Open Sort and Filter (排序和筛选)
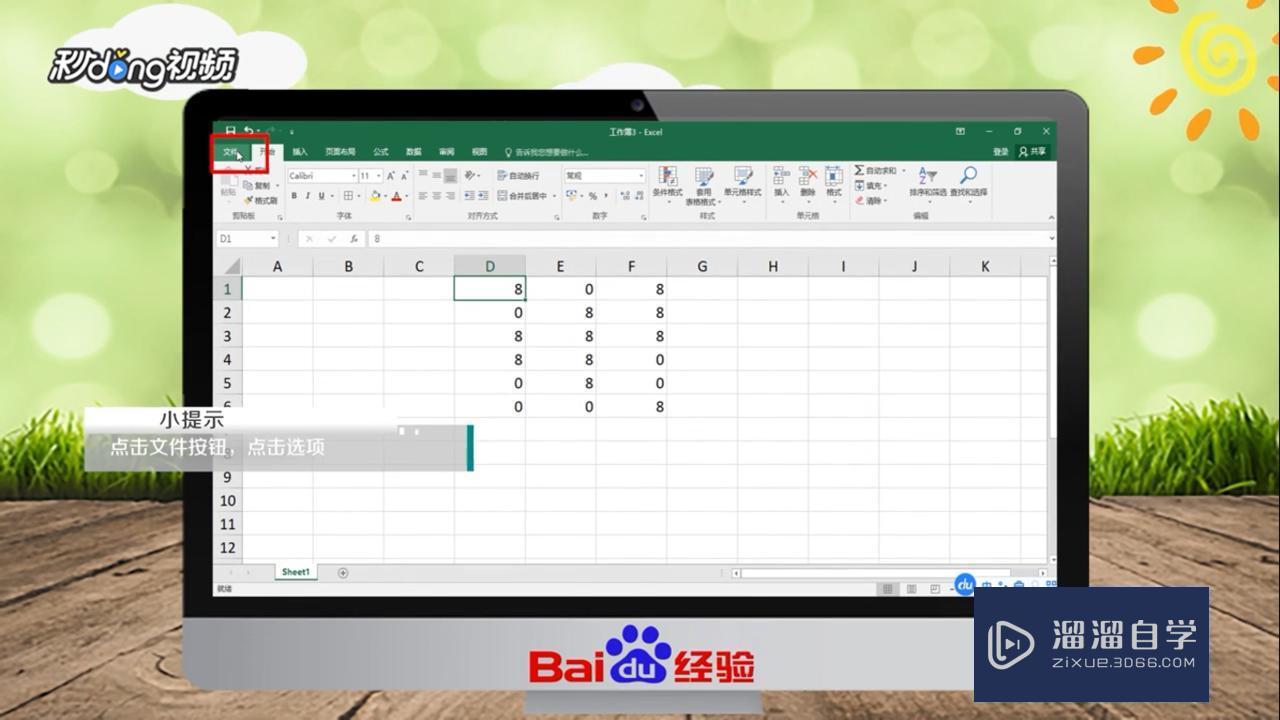The height and width of the screenshot is (720, 1280). [927, 183]
